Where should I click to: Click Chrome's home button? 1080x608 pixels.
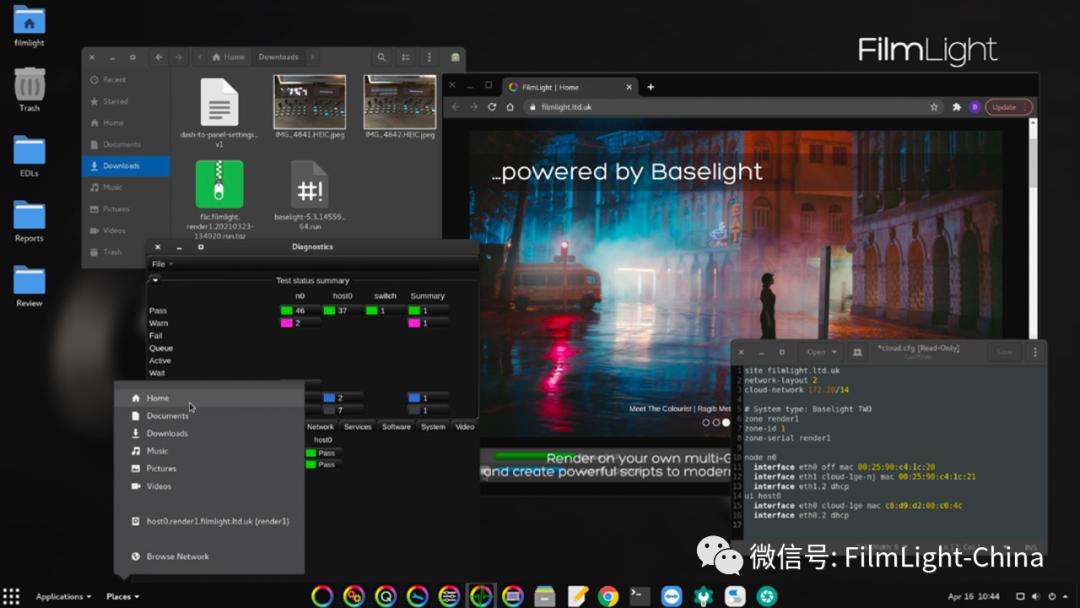point(510,107)
